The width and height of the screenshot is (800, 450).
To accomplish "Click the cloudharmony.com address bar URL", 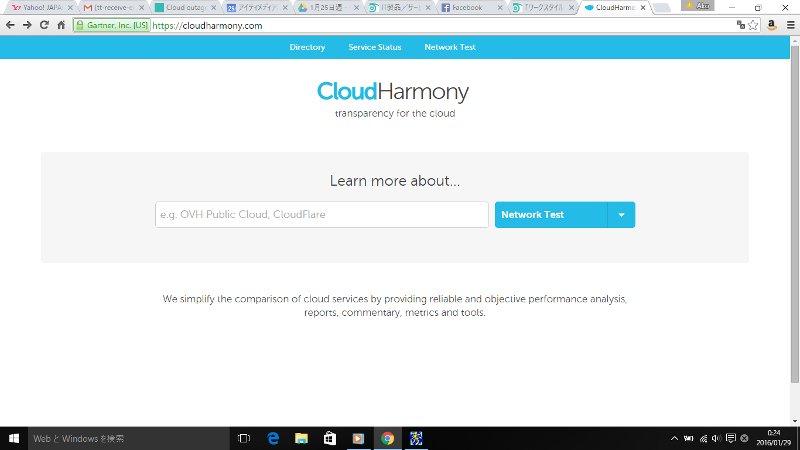I will pos(207,26).
